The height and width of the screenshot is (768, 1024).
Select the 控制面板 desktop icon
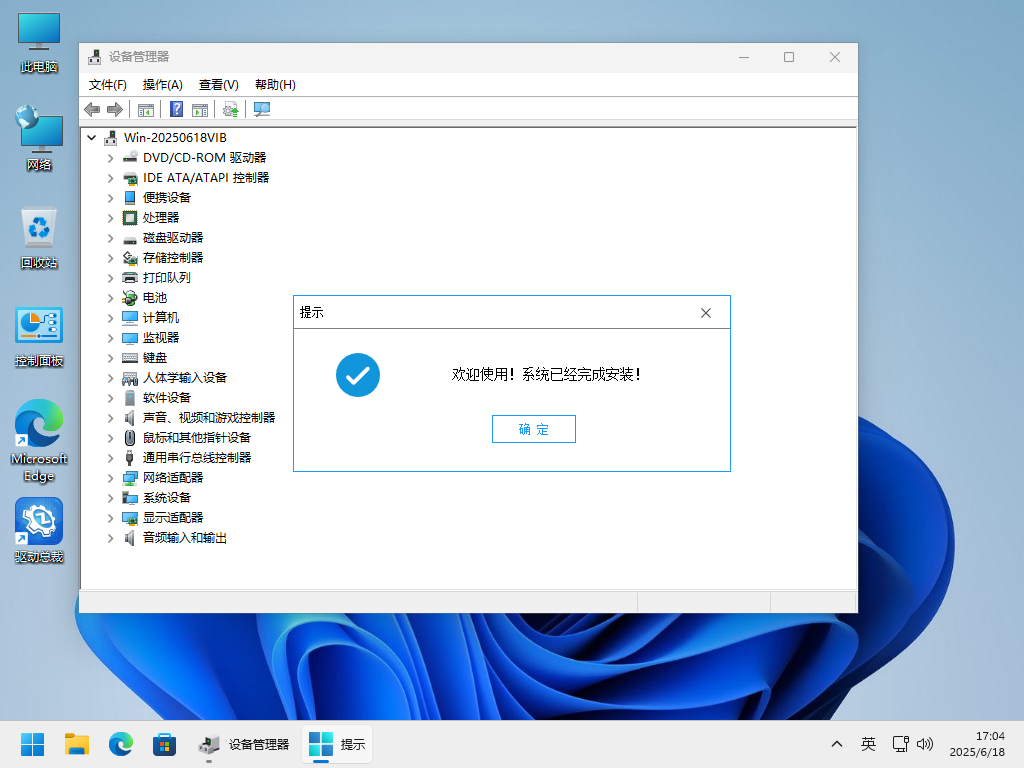pyautogui.click(x=39, y=337)
